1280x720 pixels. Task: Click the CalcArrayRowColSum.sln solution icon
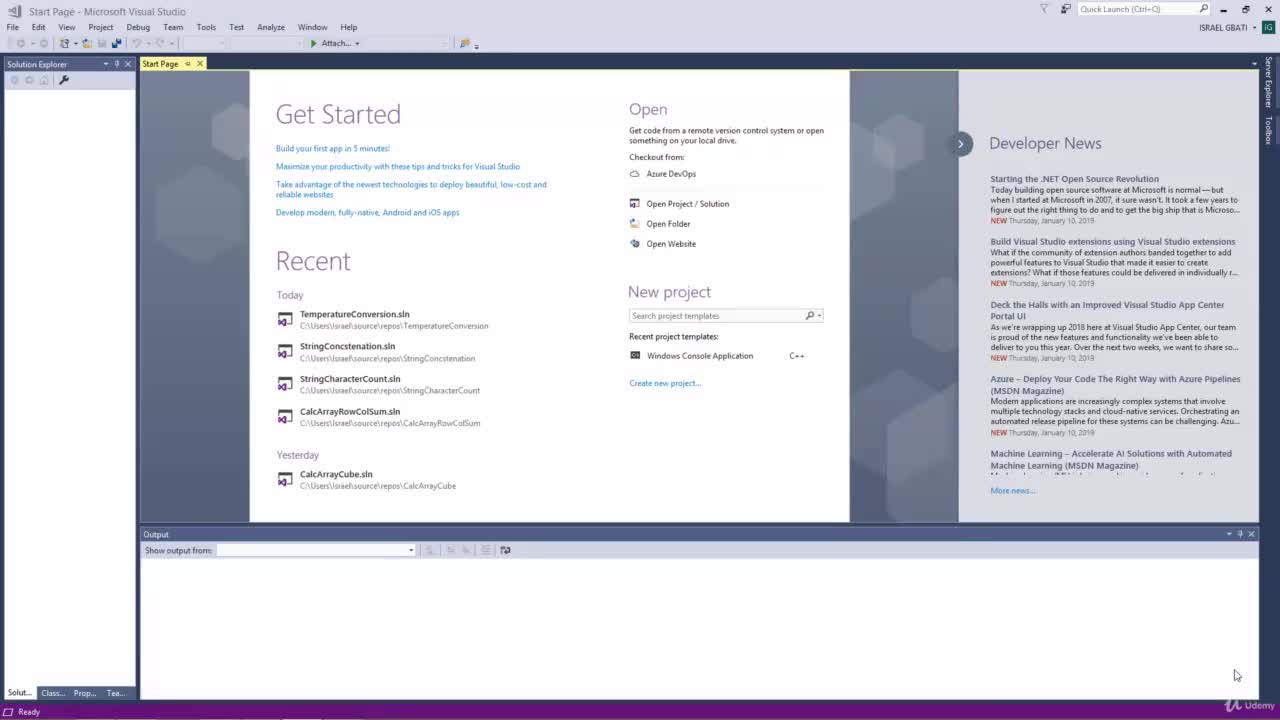[285, 416]
